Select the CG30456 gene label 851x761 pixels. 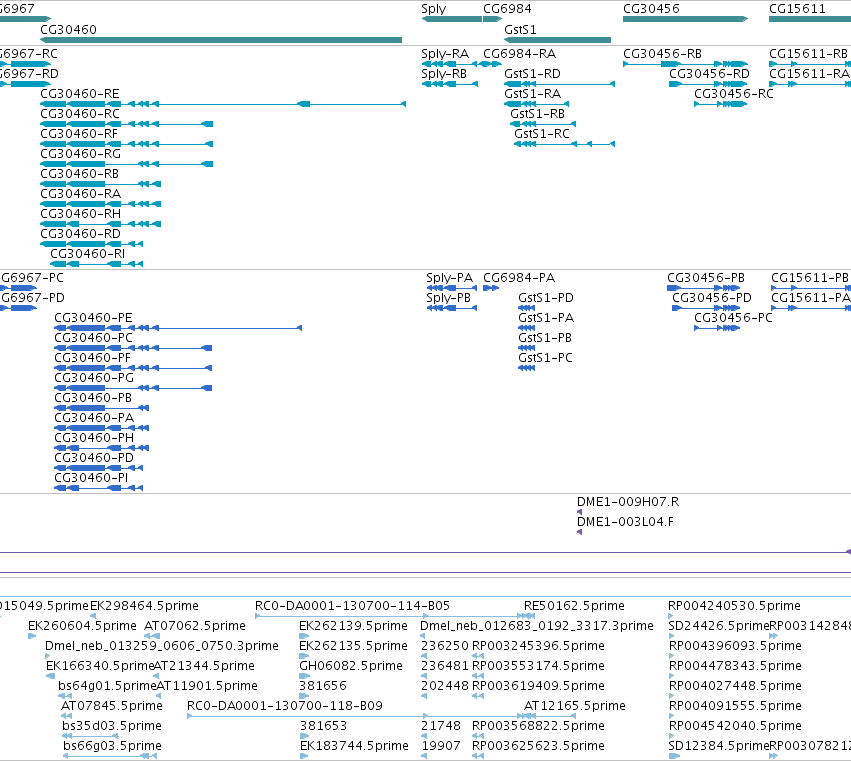651,9
